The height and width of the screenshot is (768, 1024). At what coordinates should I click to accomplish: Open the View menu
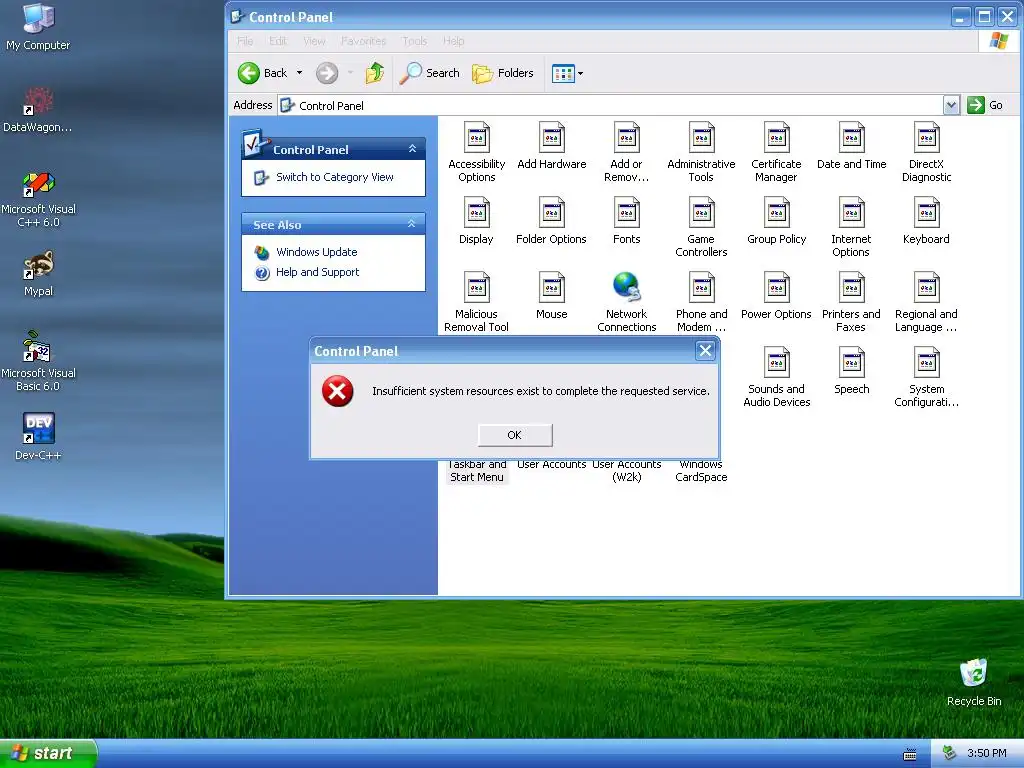314,41
